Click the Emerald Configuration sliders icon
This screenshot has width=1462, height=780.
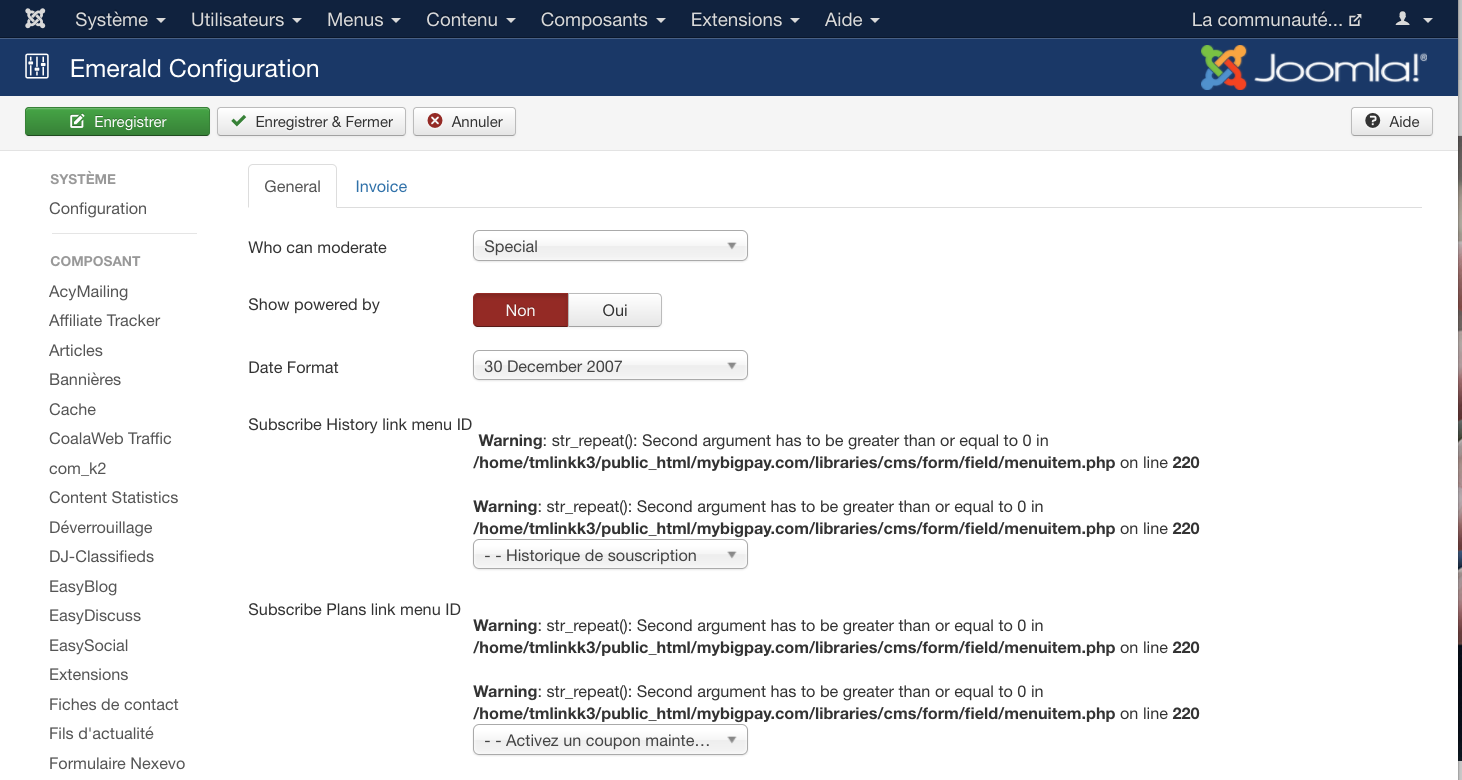coord(36,68)
